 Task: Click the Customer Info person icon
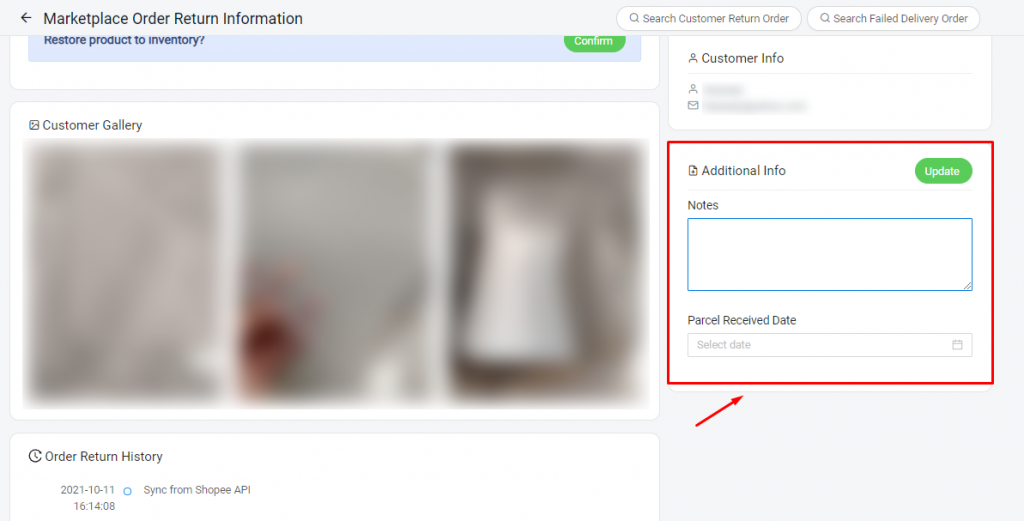(x=693, y=58)
